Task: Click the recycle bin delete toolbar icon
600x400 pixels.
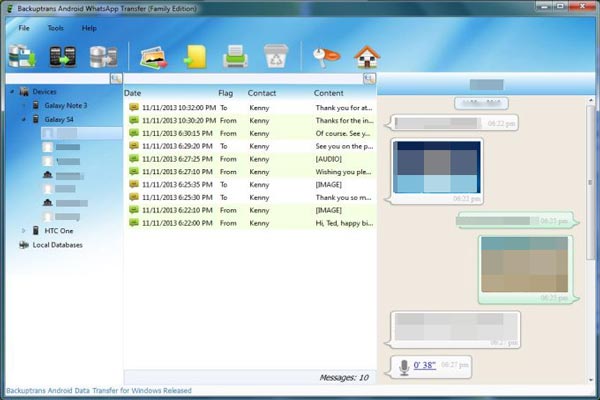Action: 276,57
